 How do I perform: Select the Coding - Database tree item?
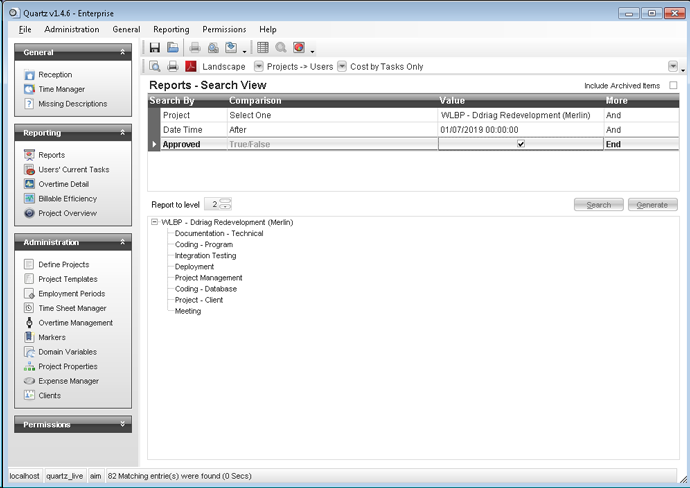point(208,289)
